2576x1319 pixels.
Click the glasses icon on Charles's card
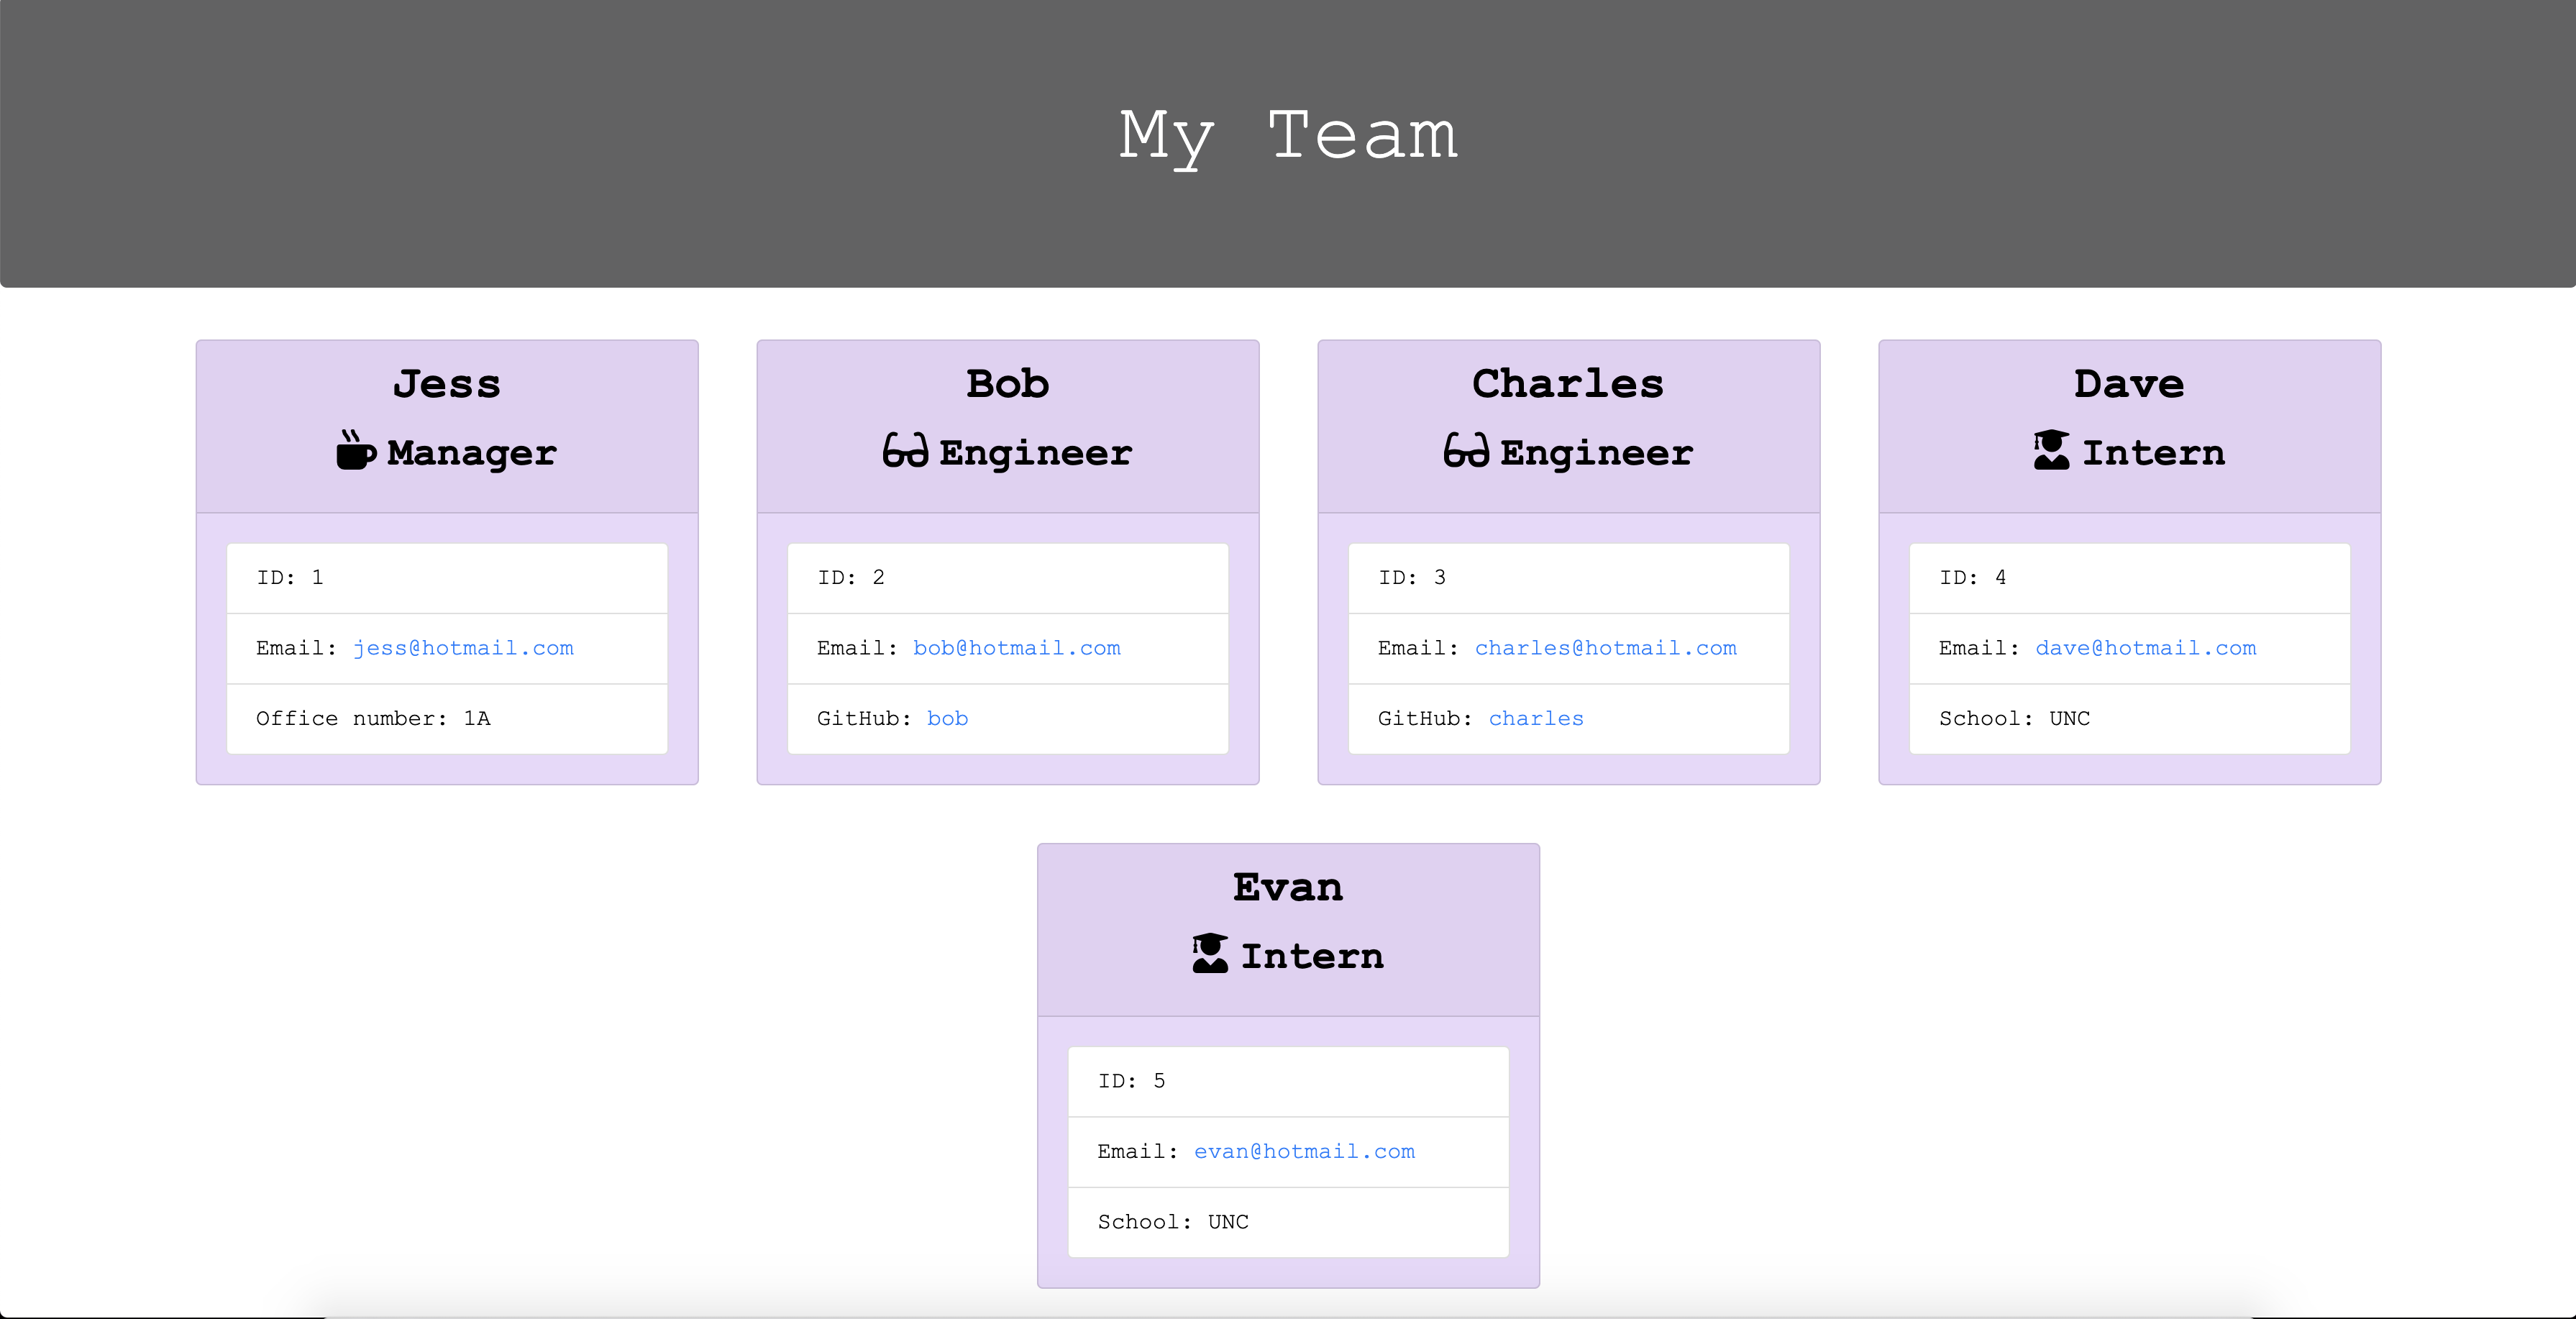[x=1466, y=451]
